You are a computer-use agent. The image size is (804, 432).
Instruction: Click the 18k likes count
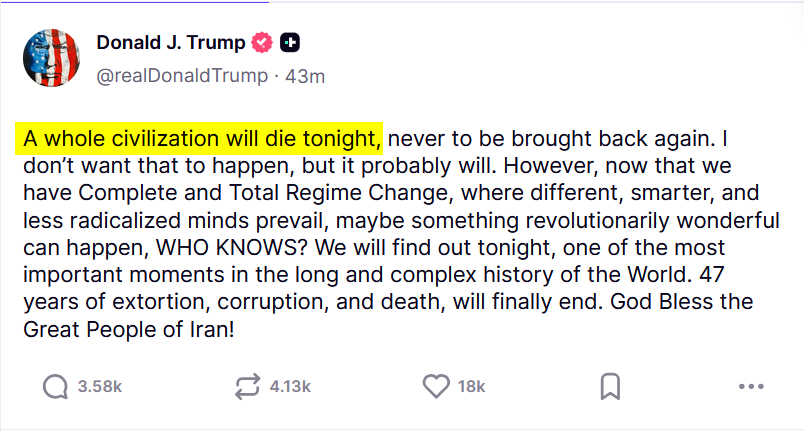point(471,387)
